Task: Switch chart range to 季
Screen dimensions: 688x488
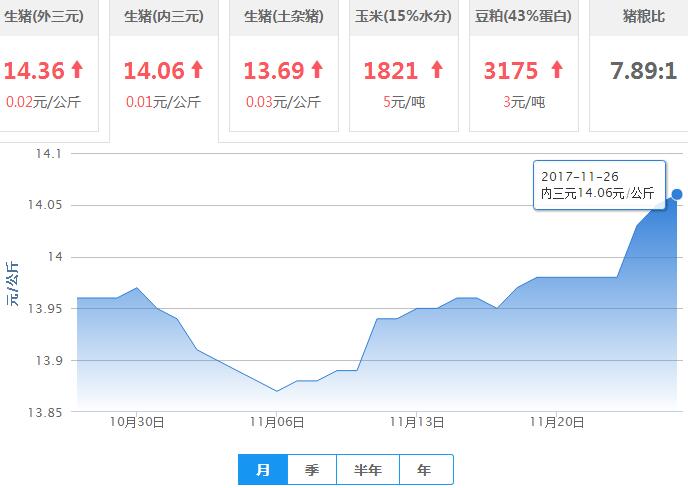Action: click(312, 470)
